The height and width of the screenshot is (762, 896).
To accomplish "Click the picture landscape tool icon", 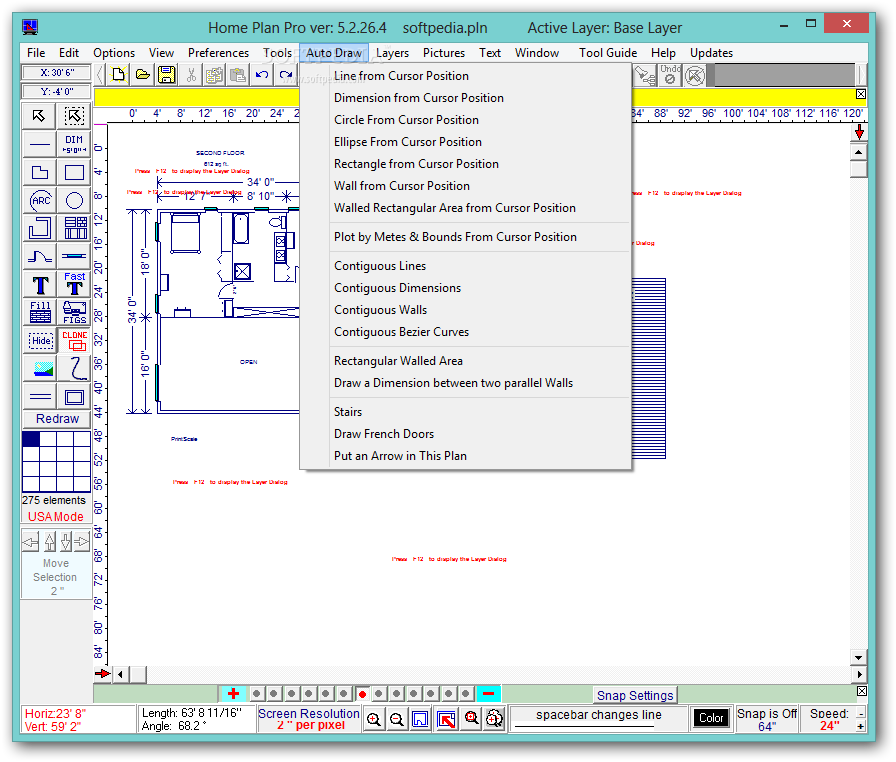I will 39,368.
